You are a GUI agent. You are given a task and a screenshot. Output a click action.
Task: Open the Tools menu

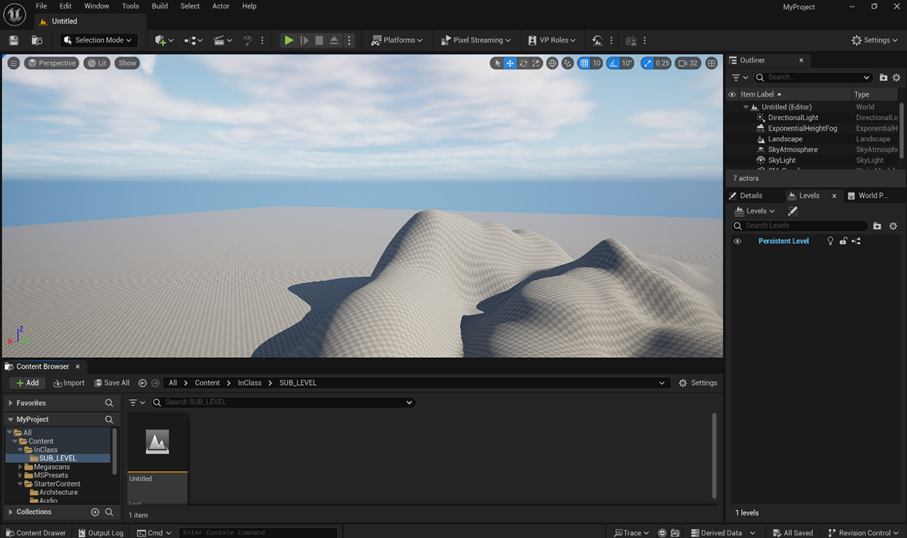130,6
